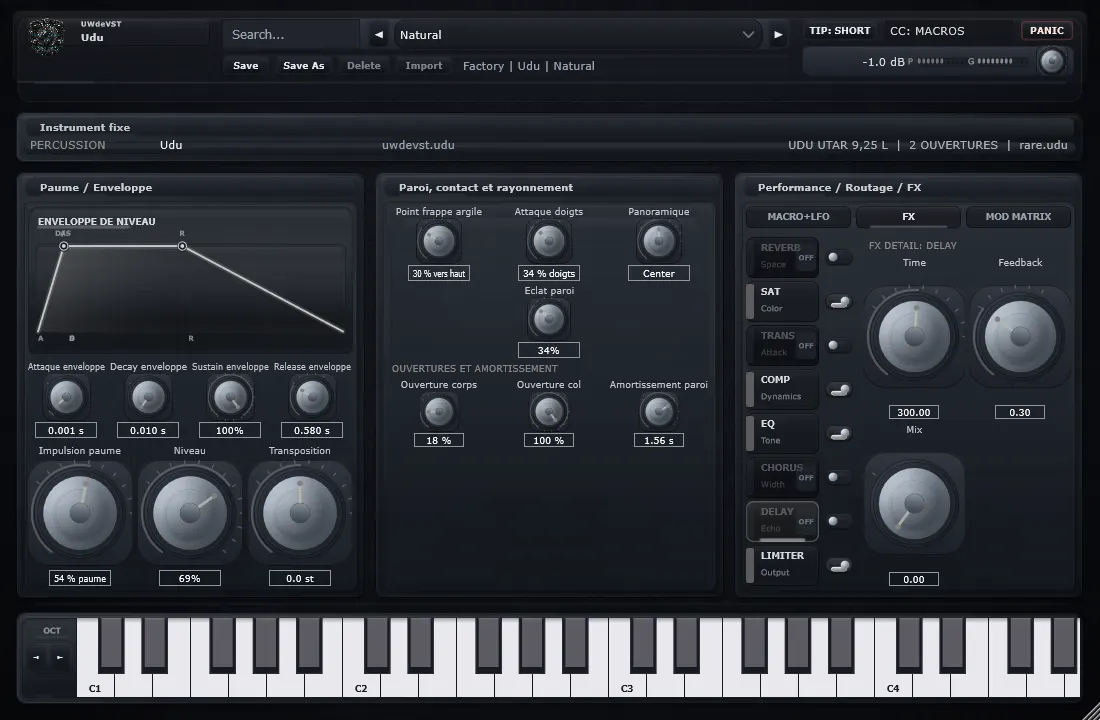Click the envelope R node point
Screen dimensions: 1100x720
click(182, 246)
